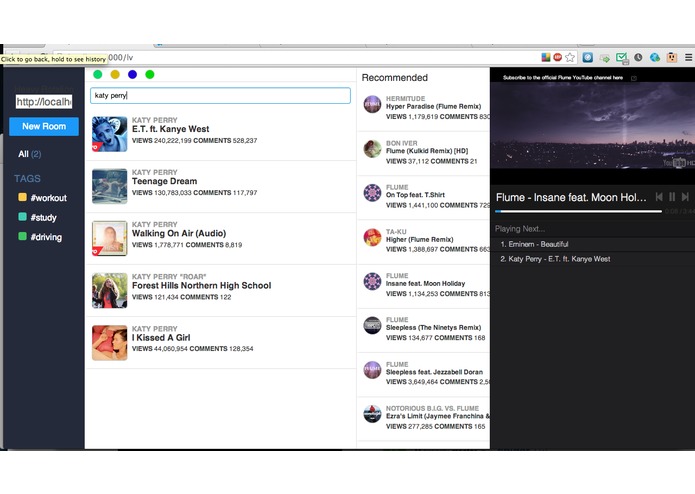The image size is (695, 494).
Task: Click the teal #study tag swatch
Action: point(22,217)
